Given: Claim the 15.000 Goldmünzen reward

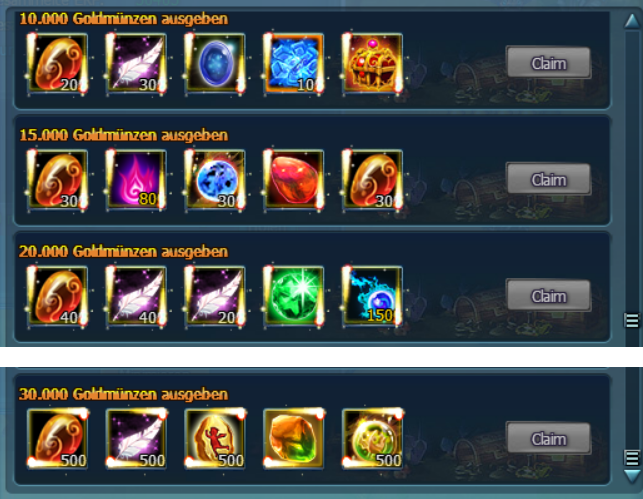Looking at the screenshot, I should 549,179.
